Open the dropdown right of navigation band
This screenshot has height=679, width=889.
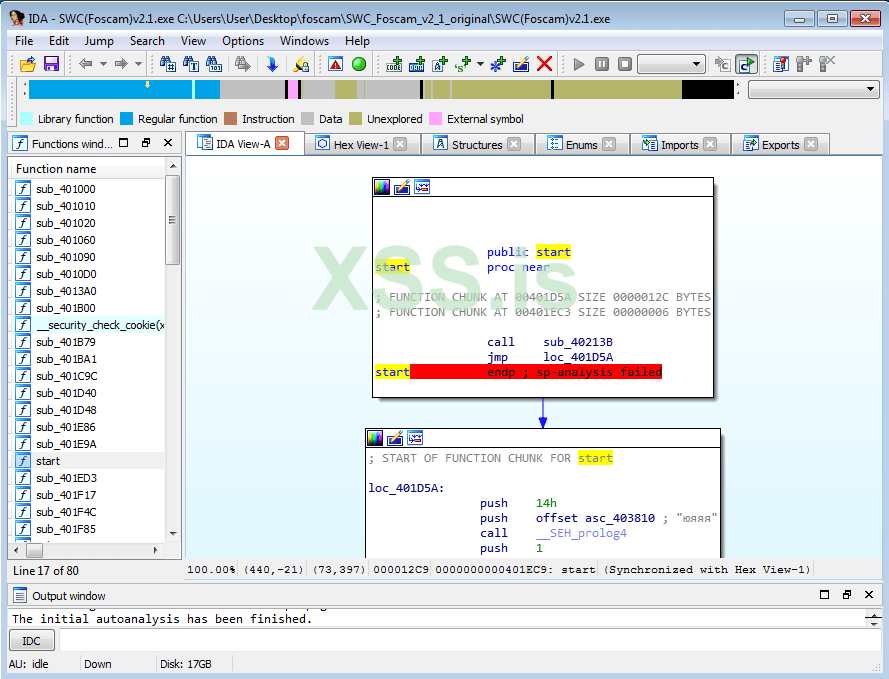pos(815,90)
